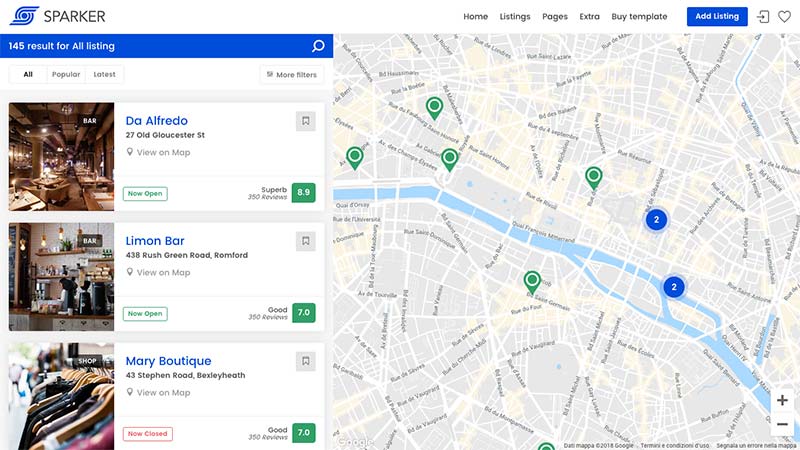Image resolution: width=800 pixels, height=450 pixels.
Task: Open the Mary Boutique listing thumbnail
Action: [61, 395]
